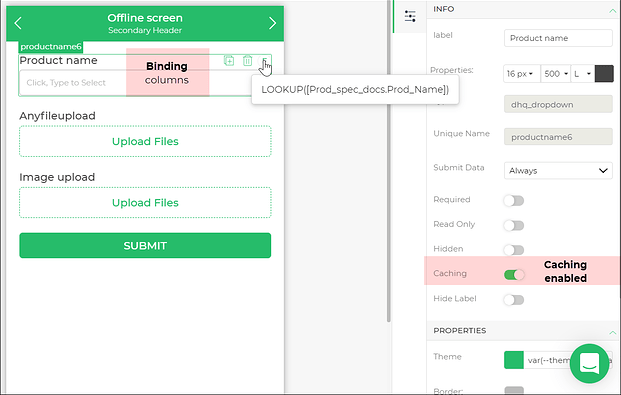
Task: Click the forward arrow in Offline screen header
Action: pyautogui.click(x=272, y=23)
